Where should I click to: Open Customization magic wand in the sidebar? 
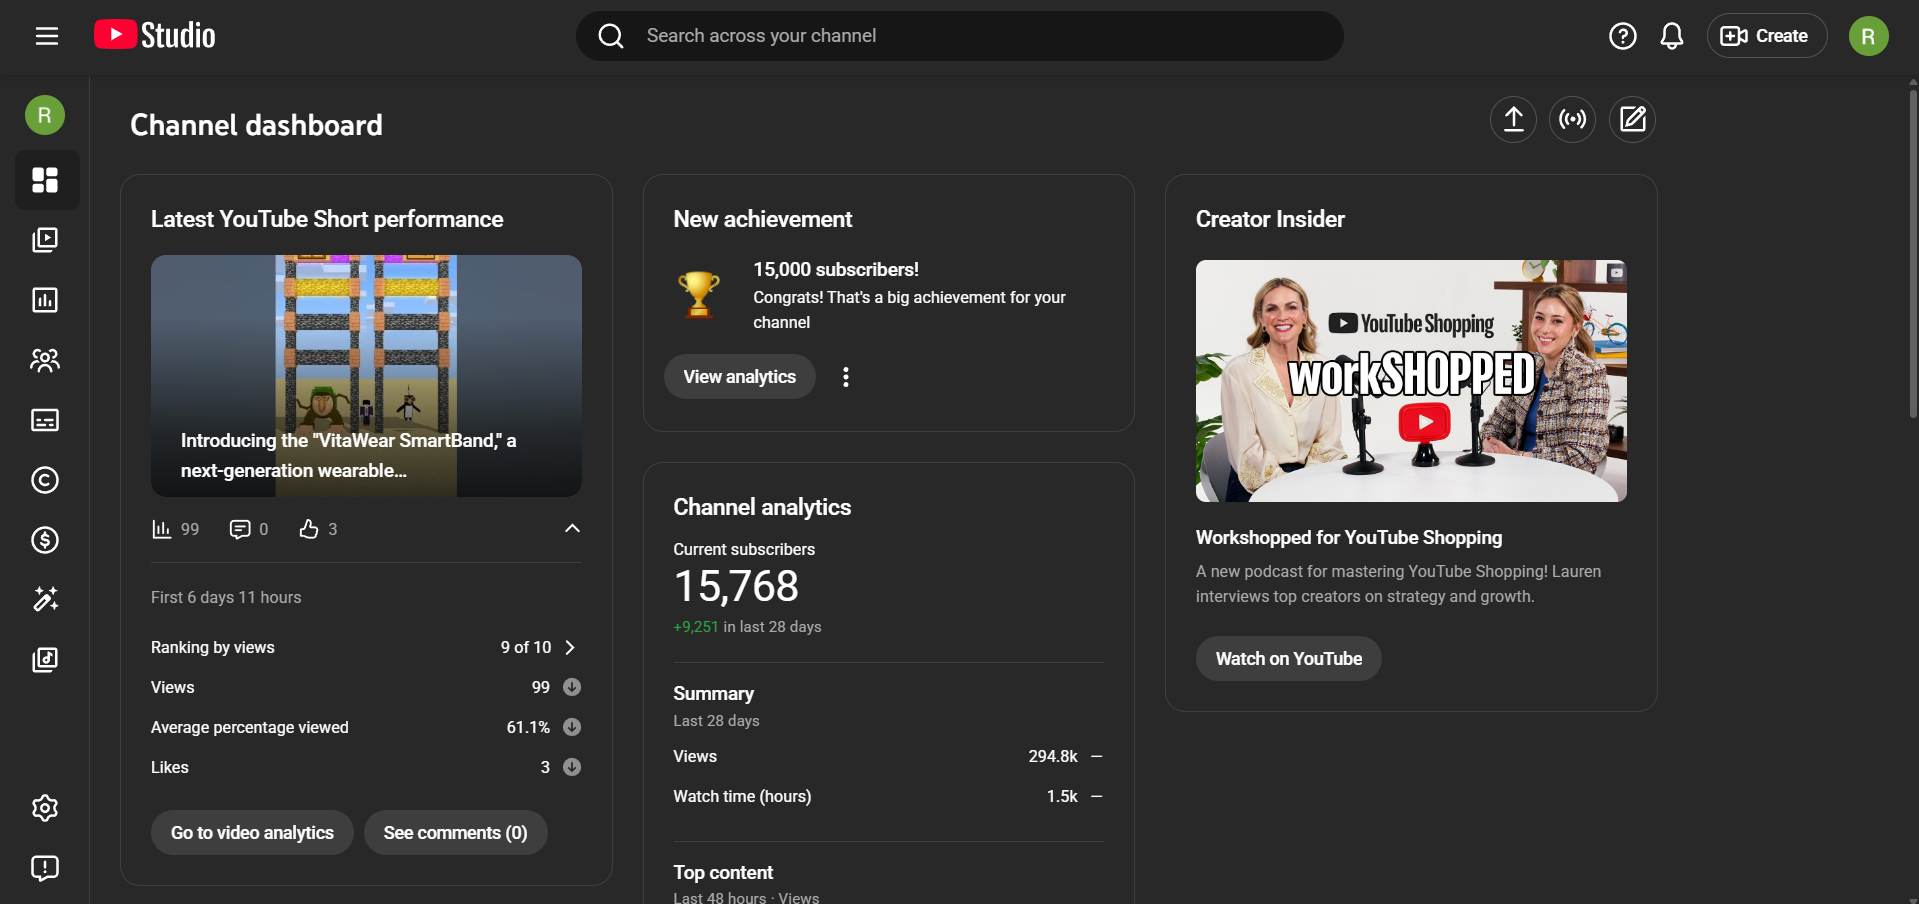[45, 599]
